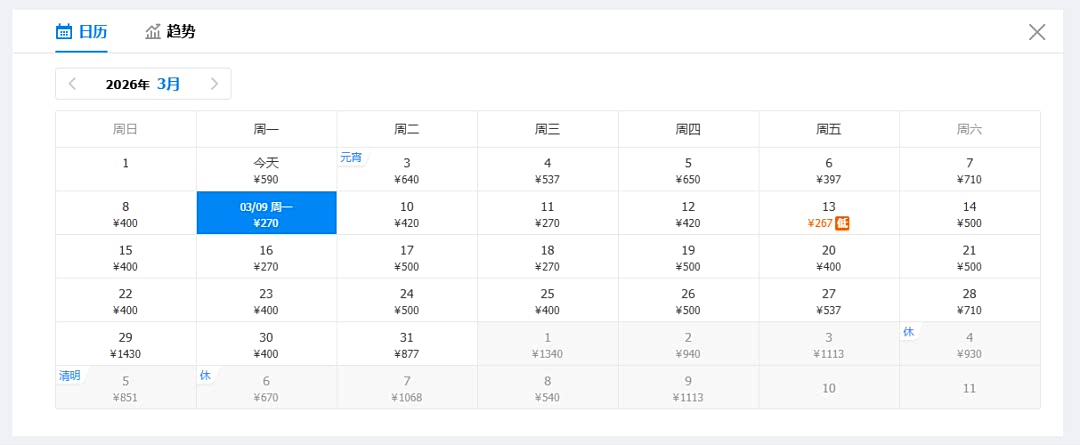
Task: Click the orange 低 lowest-price badge
Action: (842, 223)
